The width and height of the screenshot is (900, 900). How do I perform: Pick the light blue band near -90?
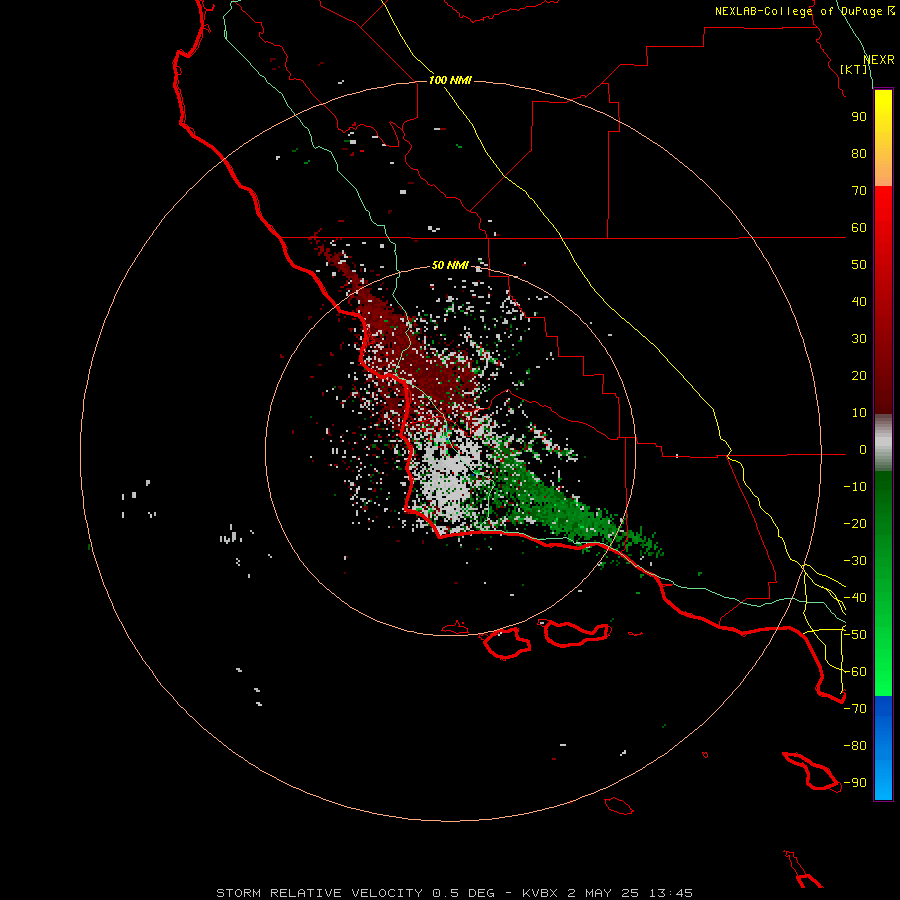click(883, 783)
